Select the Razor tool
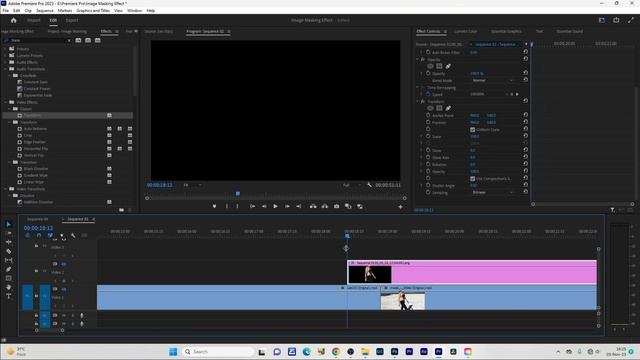Viewport: 640px width, 360px height. [x=9, y=251]
